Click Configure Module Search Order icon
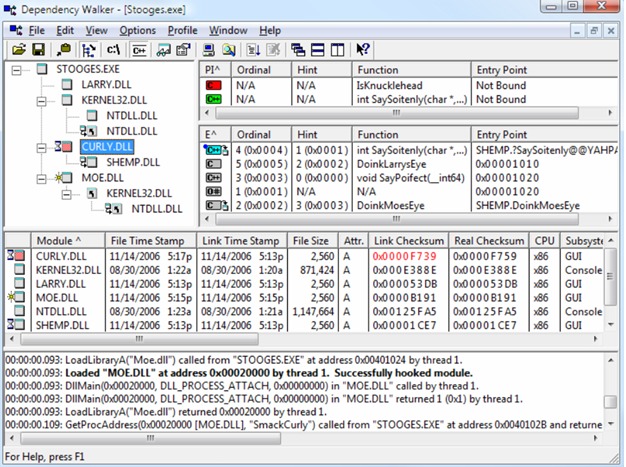This screenshot has width=626, height=467. (229, 50)
